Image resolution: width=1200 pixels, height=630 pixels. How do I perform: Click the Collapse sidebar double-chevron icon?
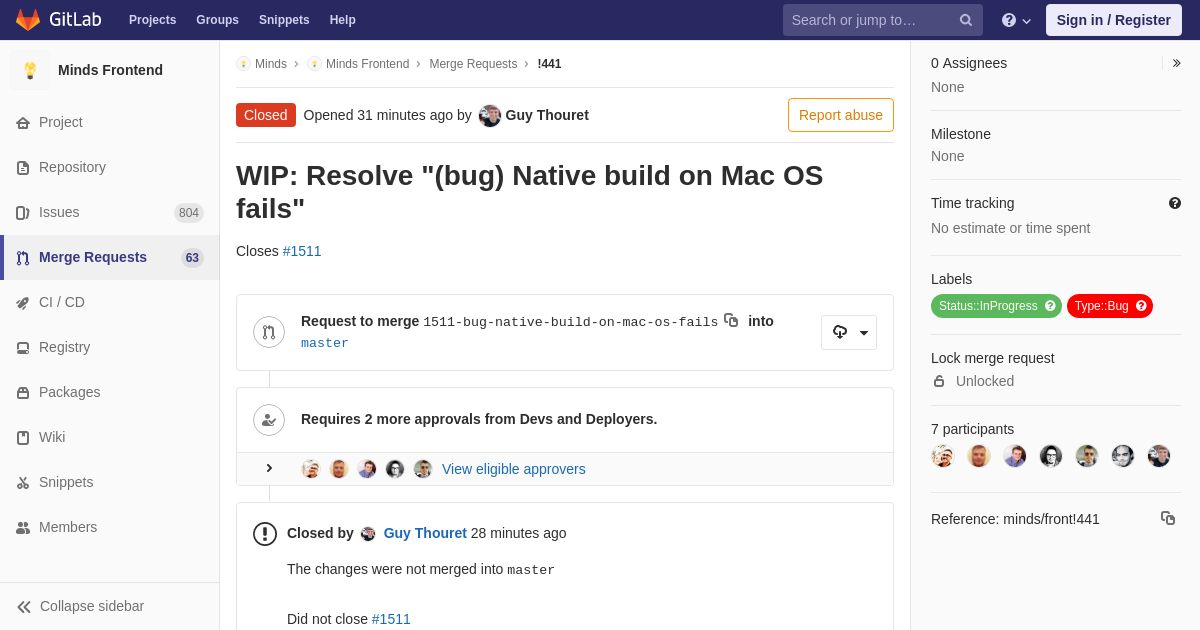point(24,607)
